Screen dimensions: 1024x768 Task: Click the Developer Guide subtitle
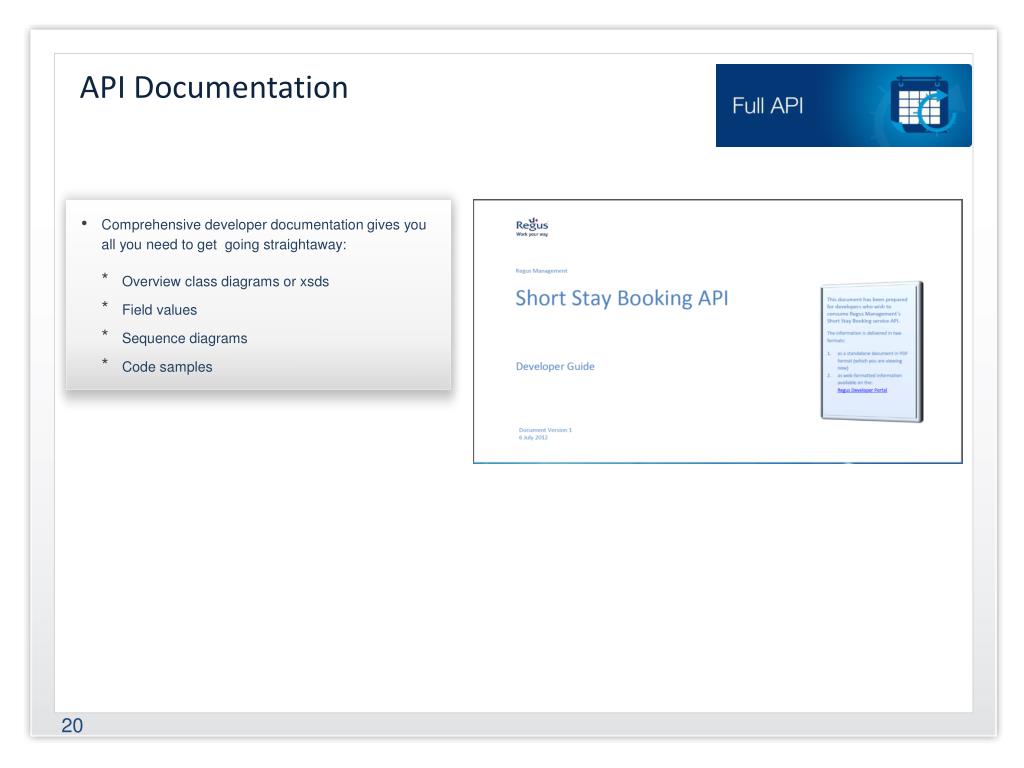[555, 366]
